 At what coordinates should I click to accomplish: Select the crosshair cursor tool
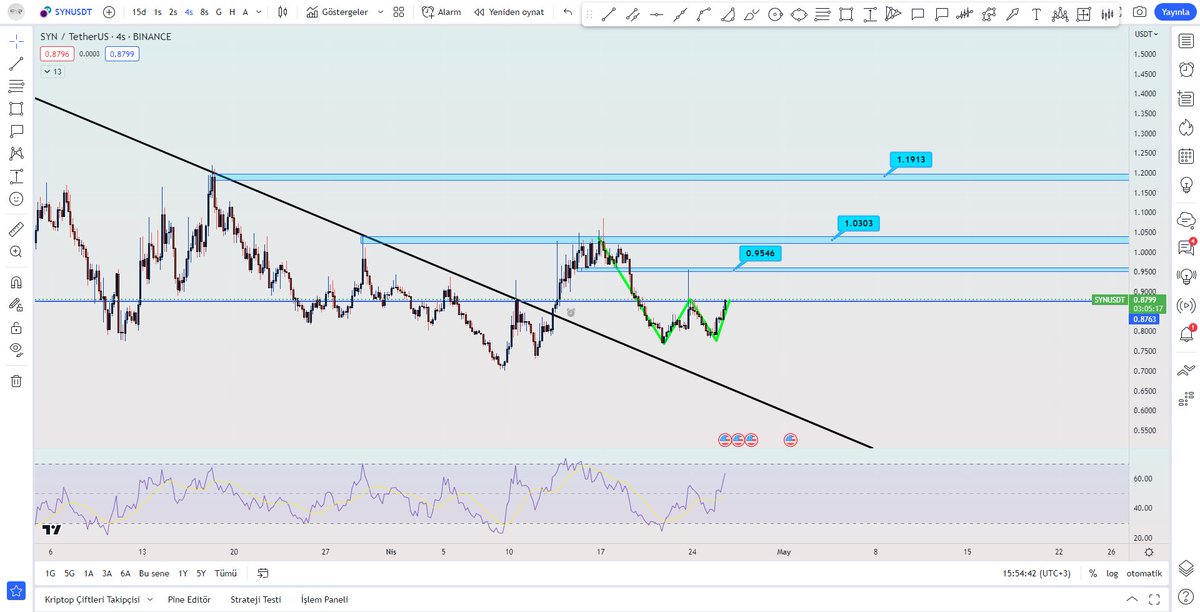click(16, 42)
